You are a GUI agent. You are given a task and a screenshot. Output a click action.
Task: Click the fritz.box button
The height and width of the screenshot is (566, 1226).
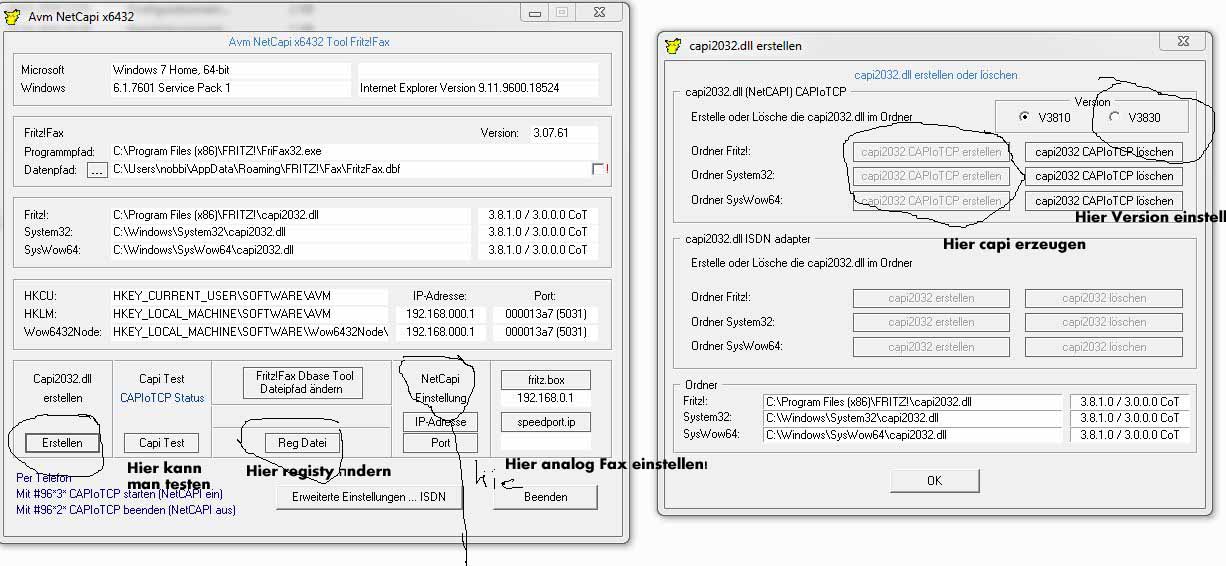[546, 380]
